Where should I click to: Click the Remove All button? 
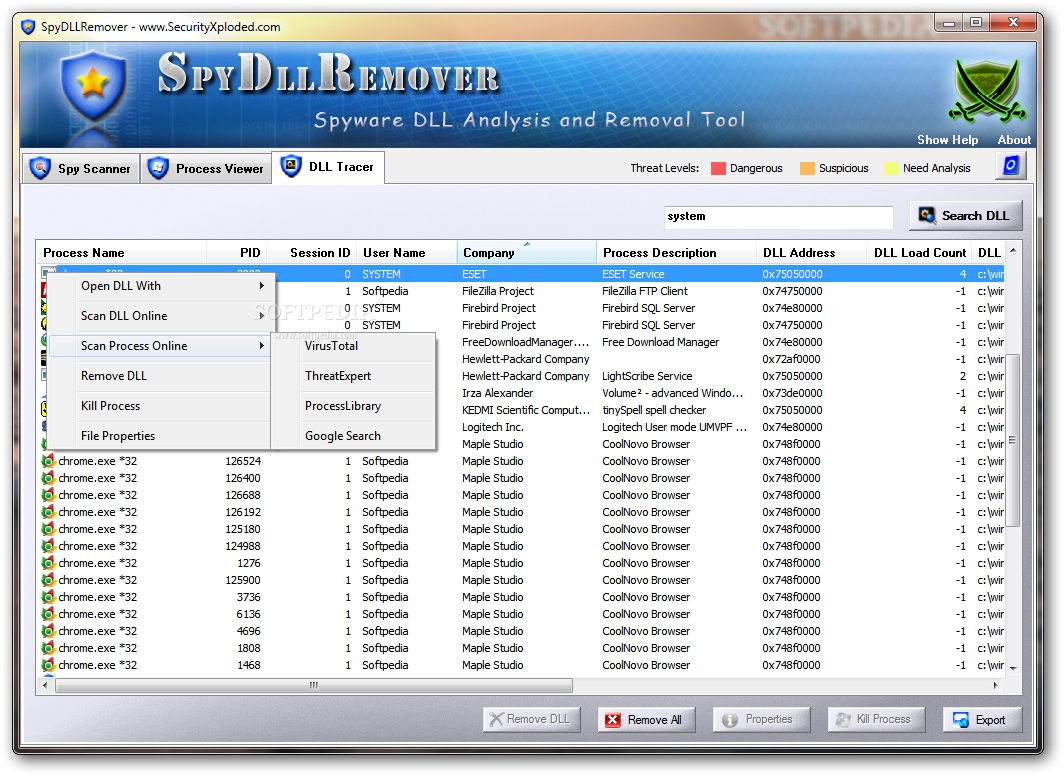pos(646,720)
